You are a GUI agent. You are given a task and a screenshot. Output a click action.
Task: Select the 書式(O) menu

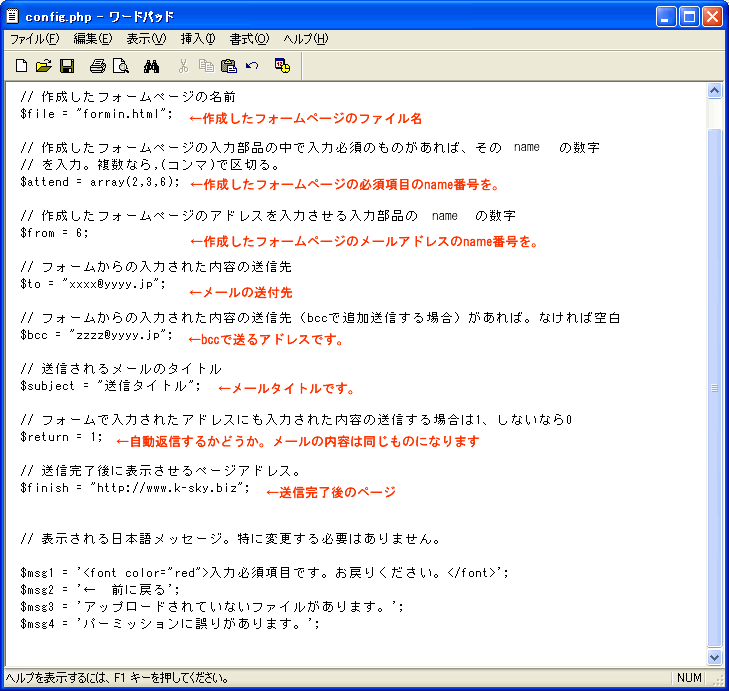249,39
